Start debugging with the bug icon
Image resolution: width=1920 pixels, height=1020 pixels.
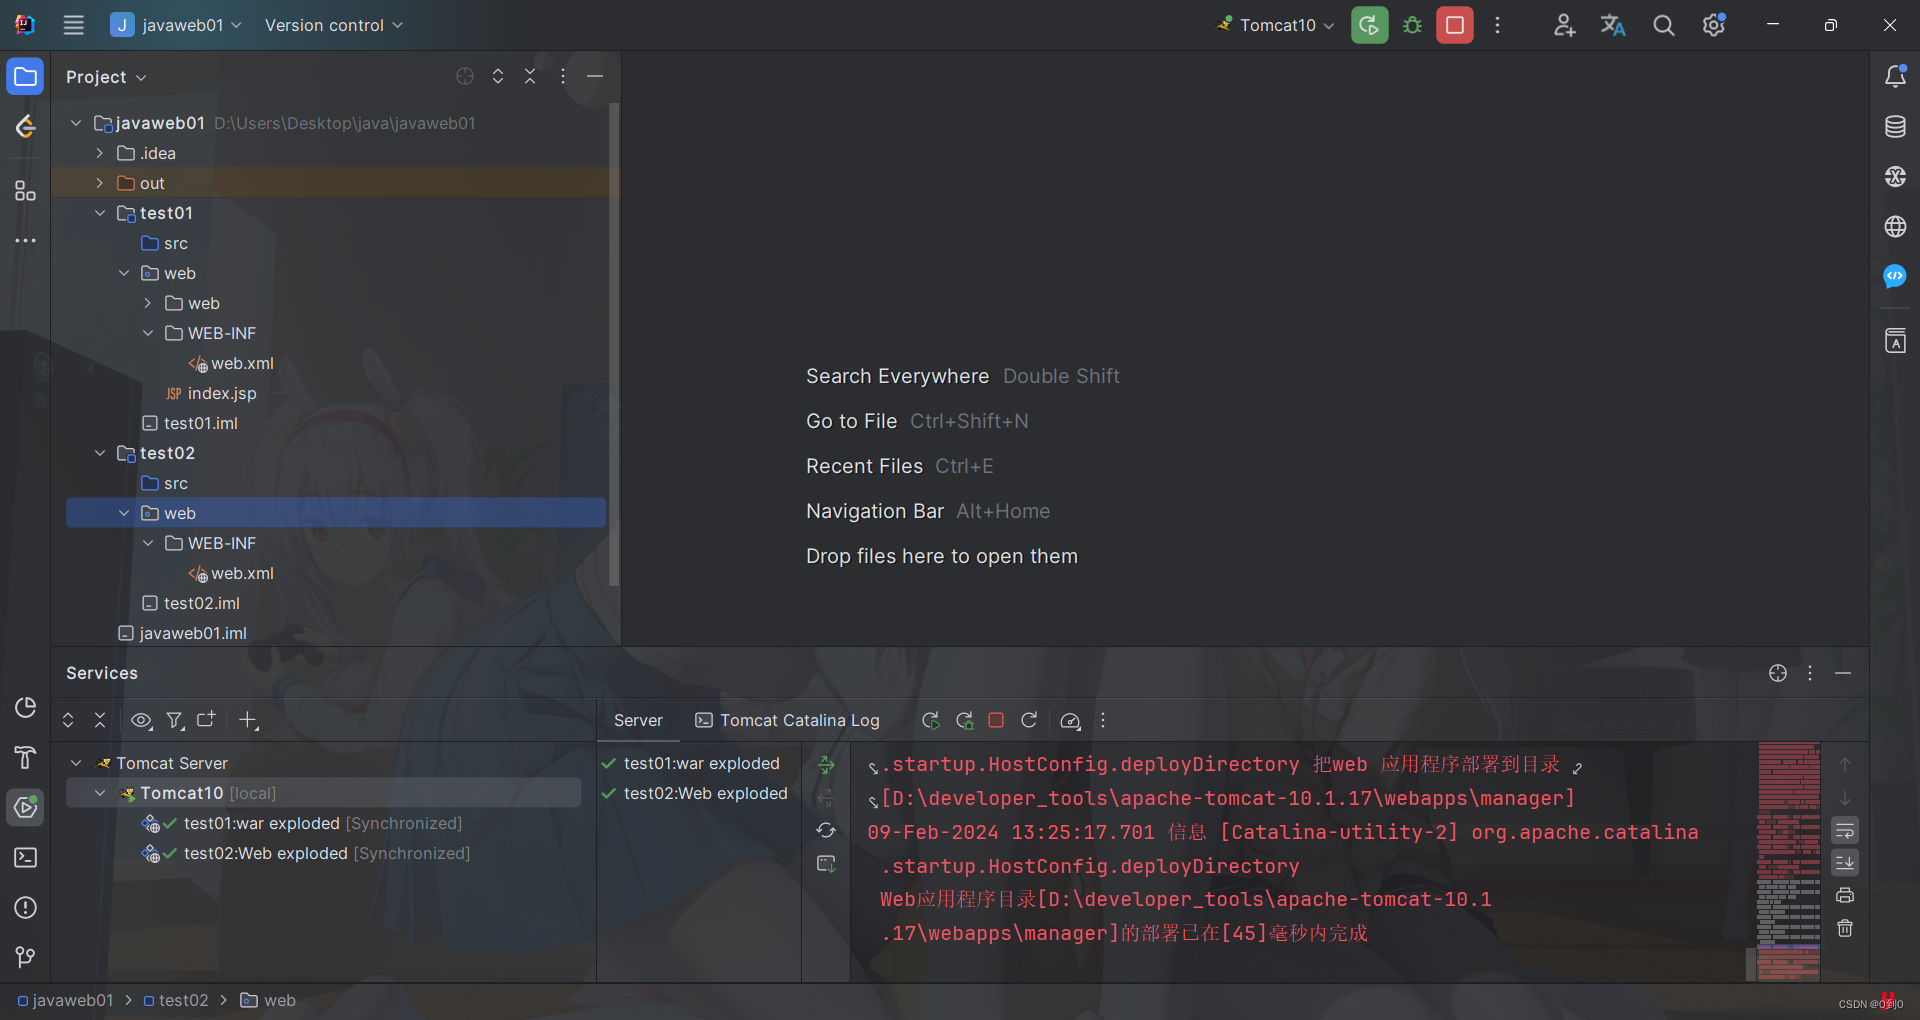(1412, 25)
